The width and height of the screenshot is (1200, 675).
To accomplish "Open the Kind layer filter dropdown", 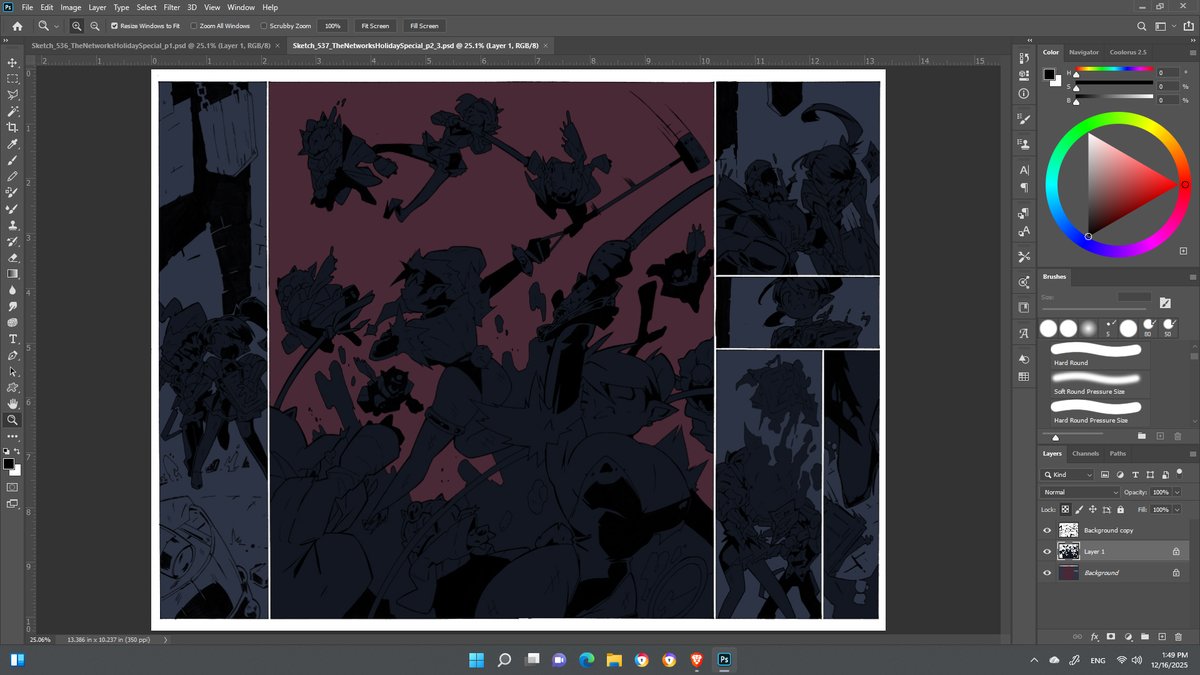I will (1068, 474).
